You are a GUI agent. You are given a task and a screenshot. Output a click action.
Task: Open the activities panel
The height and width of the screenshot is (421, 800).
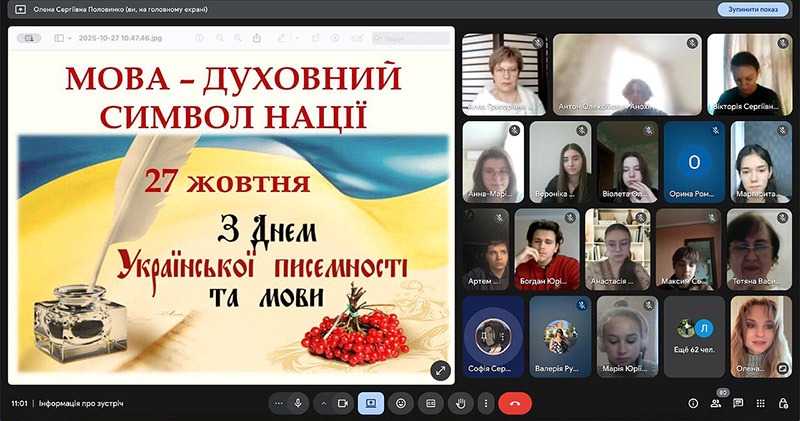(760, 403)
